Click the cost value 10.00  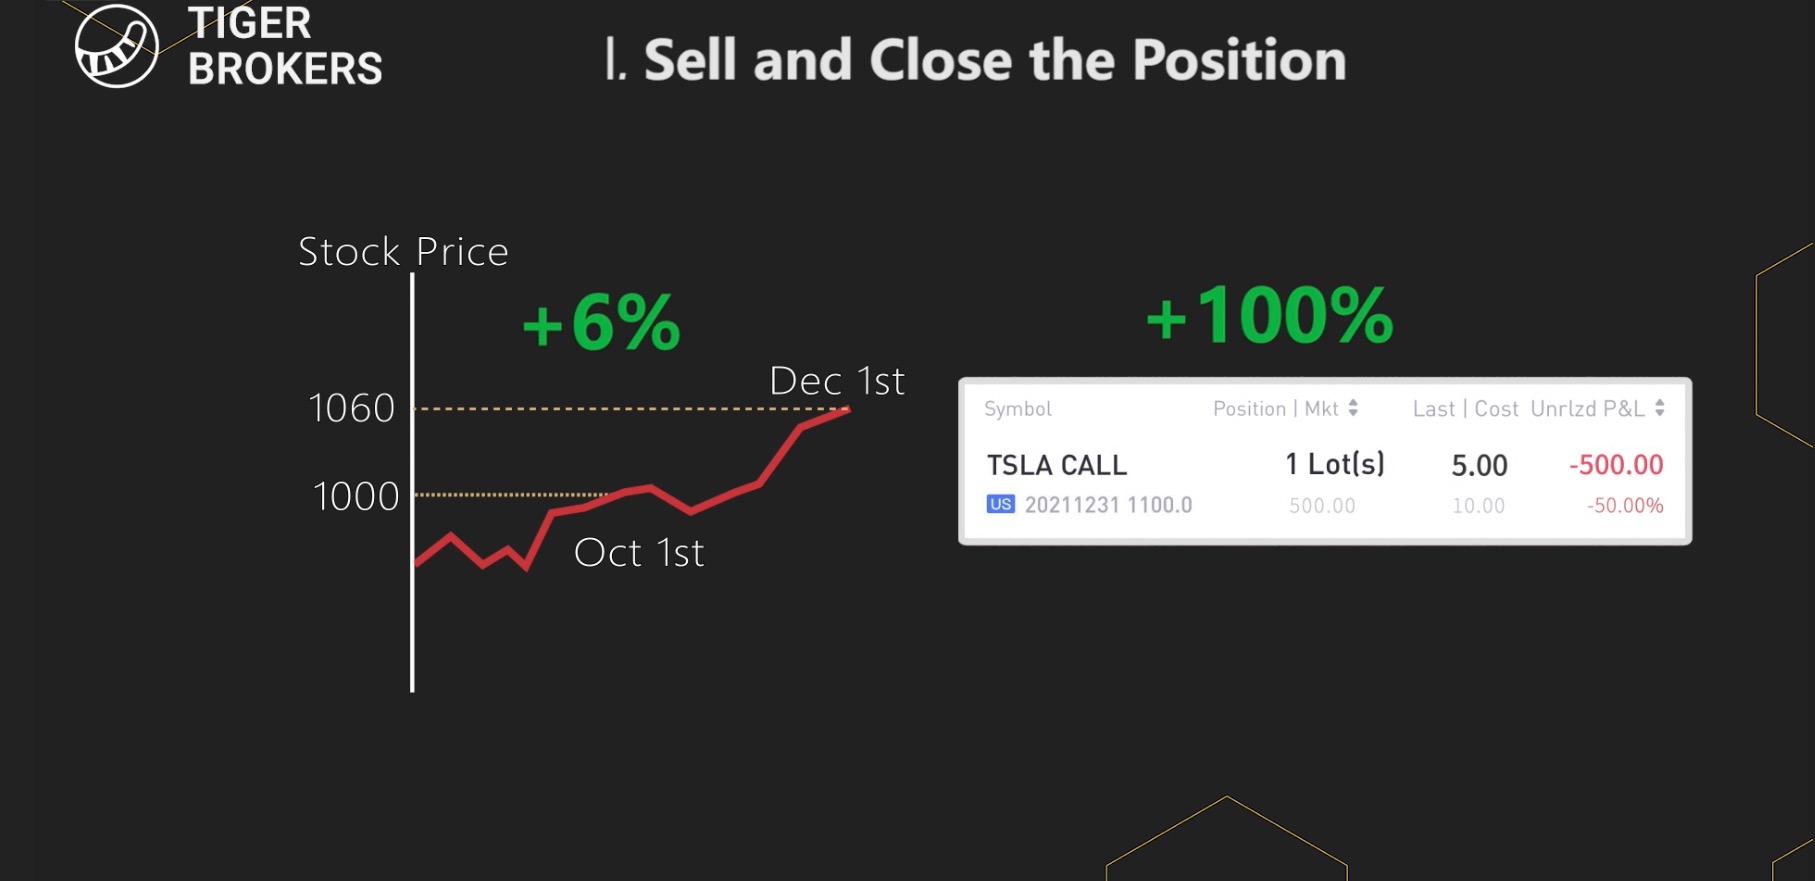pyautogui.click(x=1478, y=506)
